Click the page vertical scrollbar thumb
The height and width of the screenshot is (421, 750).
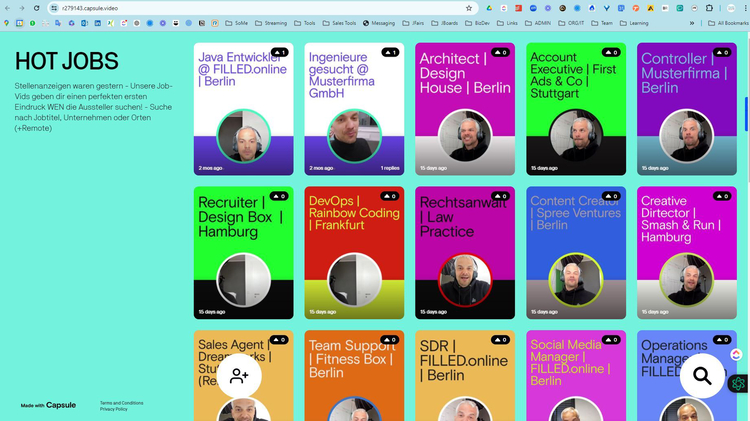(747, 113)
